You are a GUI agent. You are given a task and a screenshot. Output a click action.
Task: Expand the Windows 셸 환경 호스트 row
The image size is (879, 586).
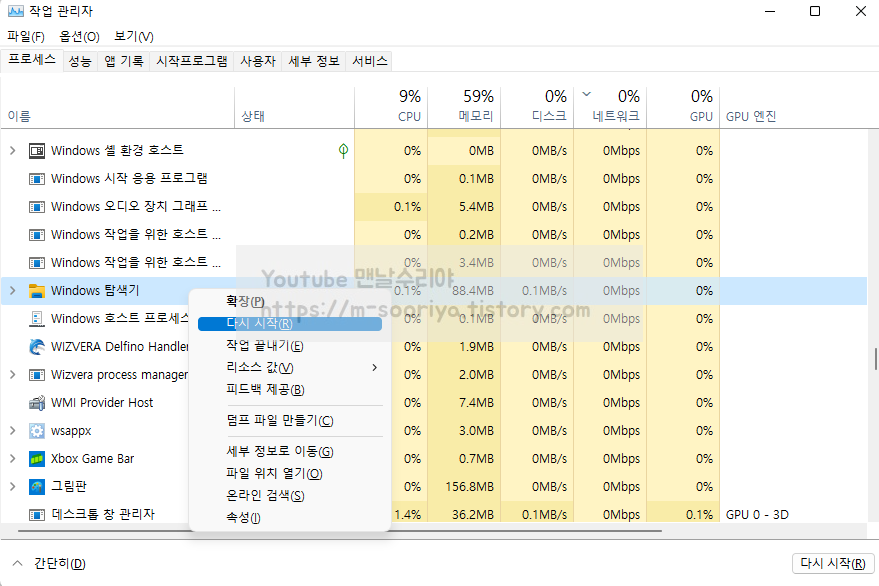[x=12, y=150]
